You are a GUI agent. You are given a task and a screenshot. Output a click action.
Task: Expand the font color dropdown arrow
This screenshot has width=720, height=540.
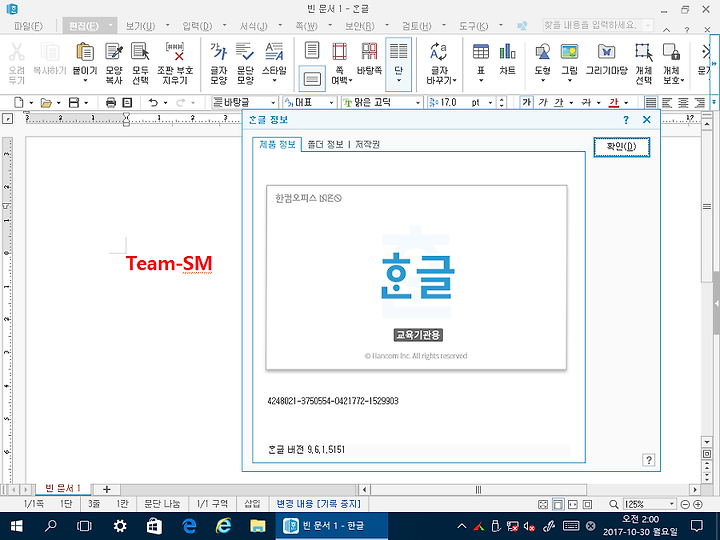tap(626, 103)
